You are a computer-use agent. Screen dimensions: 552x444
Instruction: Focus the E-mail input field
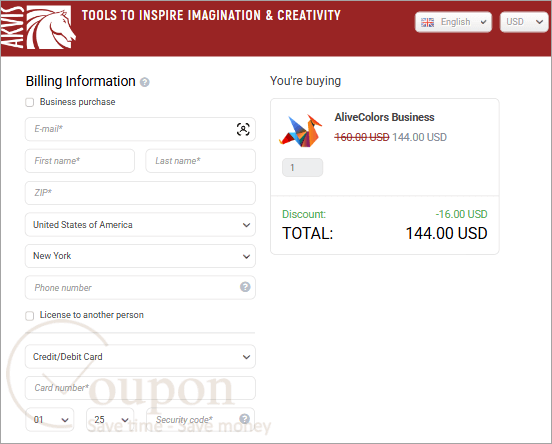(140, 129)
